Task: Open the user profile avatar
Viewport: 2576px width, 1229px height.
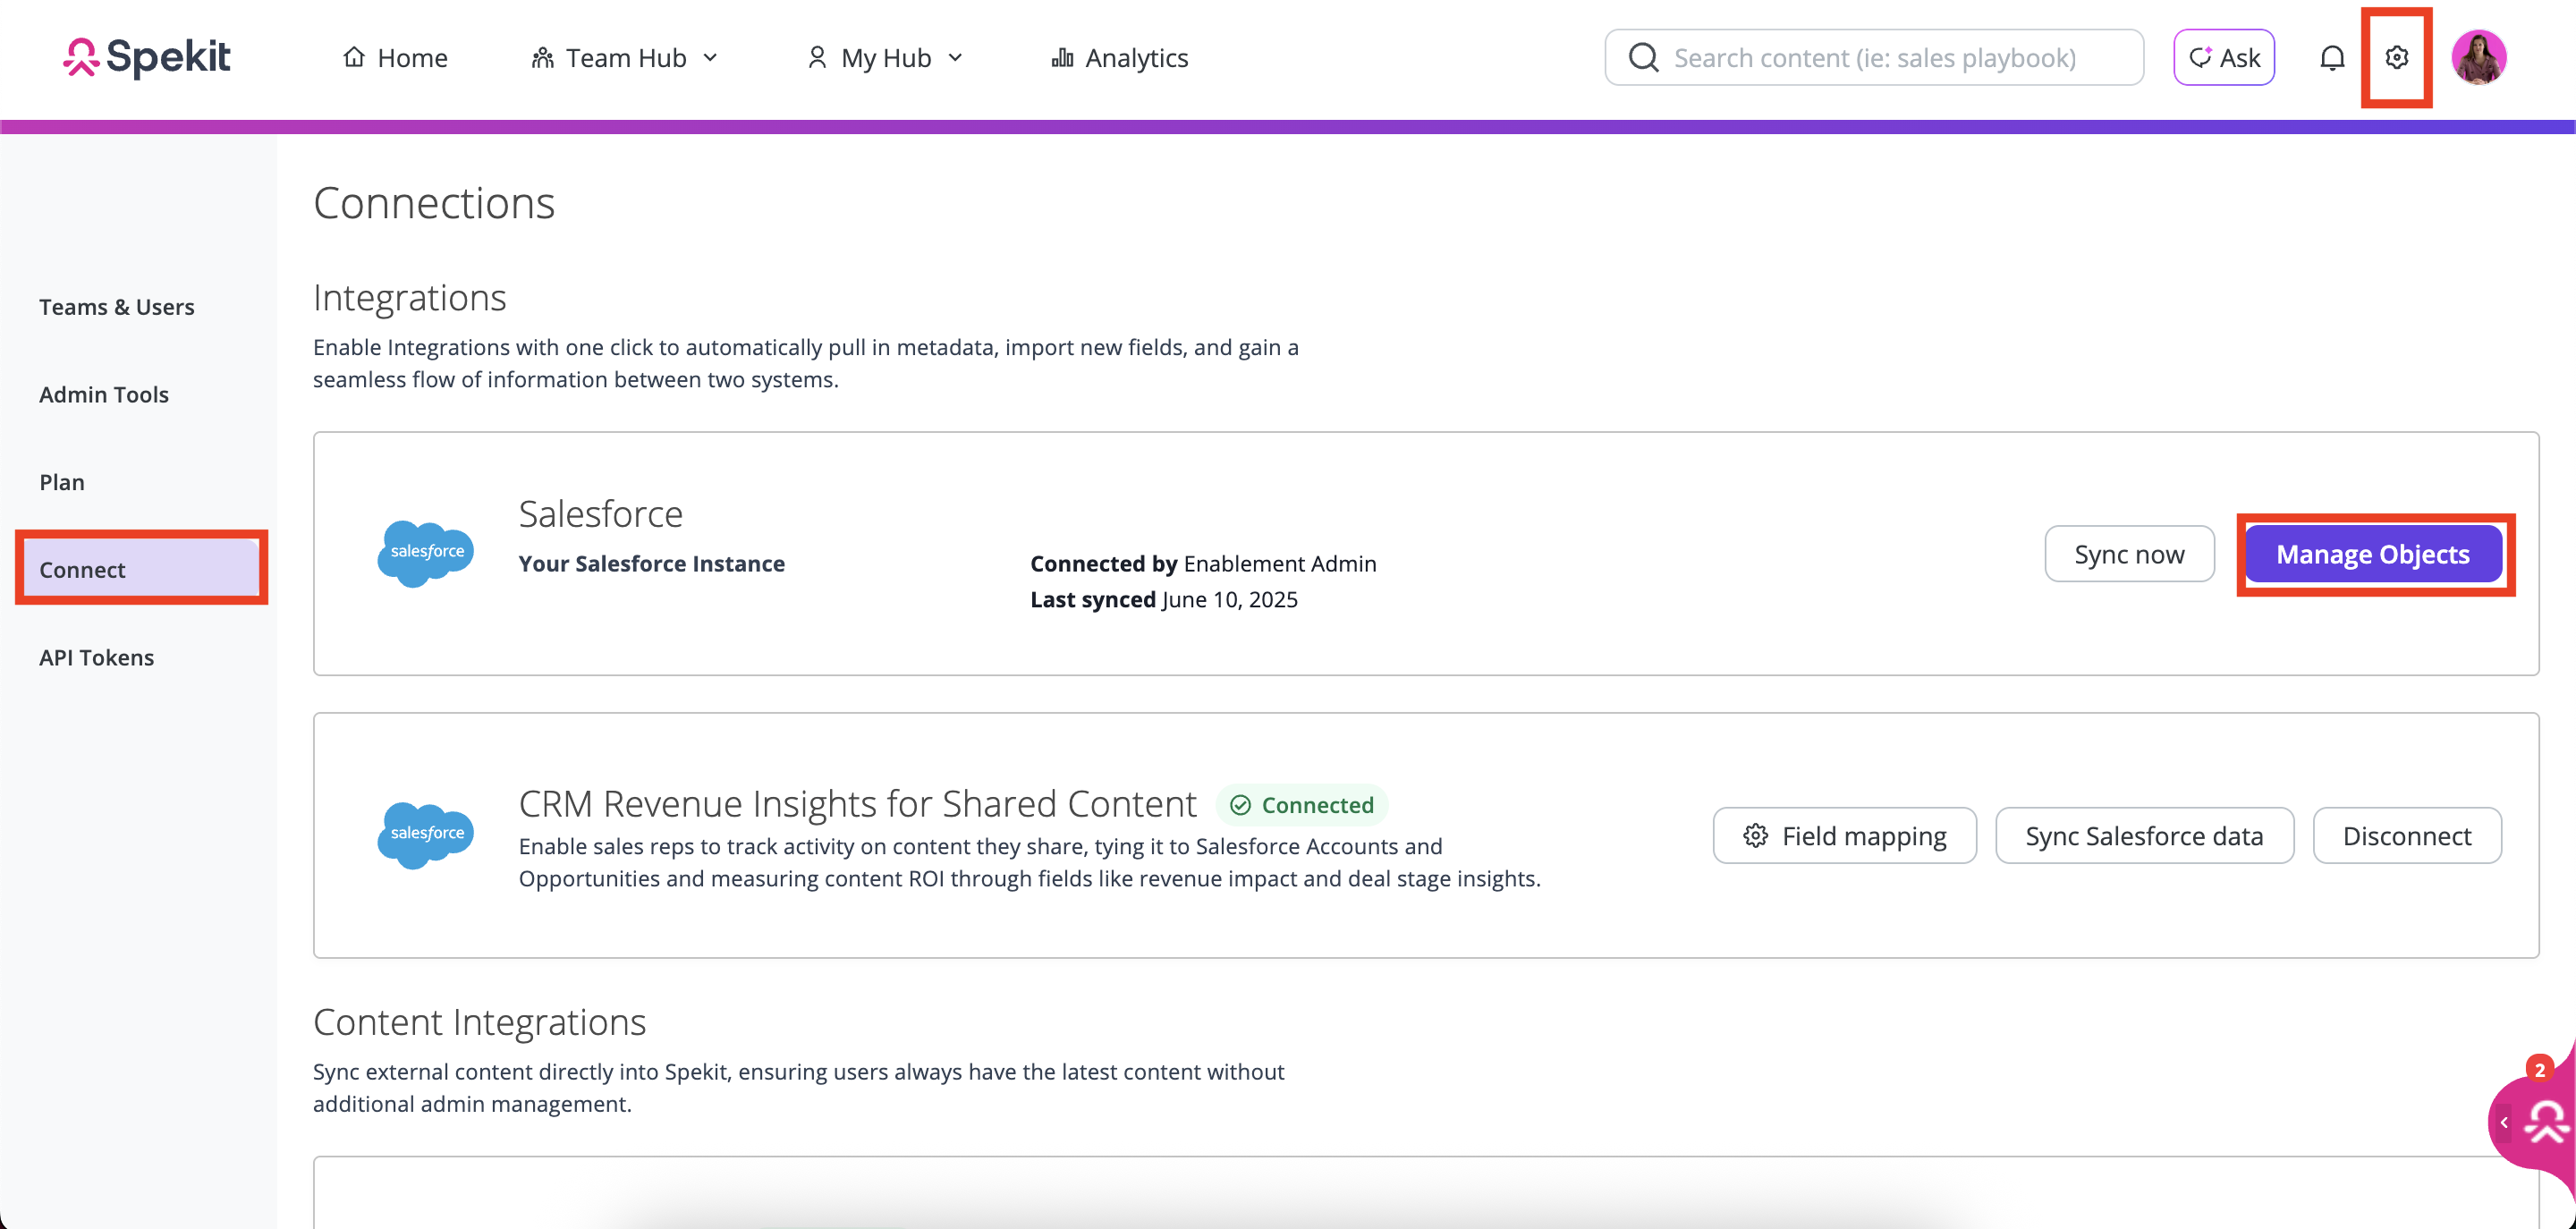Action: [2478, 58]
